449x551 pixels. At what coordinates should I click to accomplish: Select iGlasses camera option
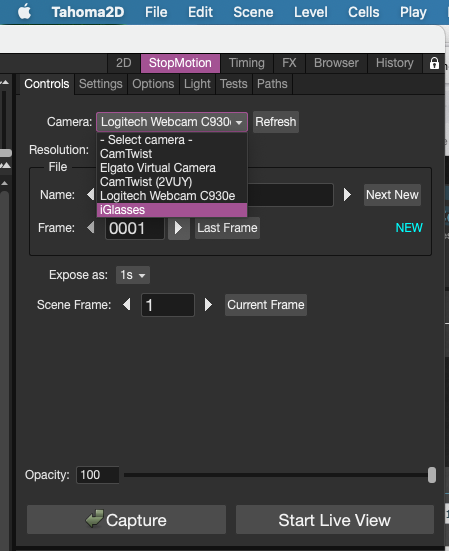(x=172, y=210)
